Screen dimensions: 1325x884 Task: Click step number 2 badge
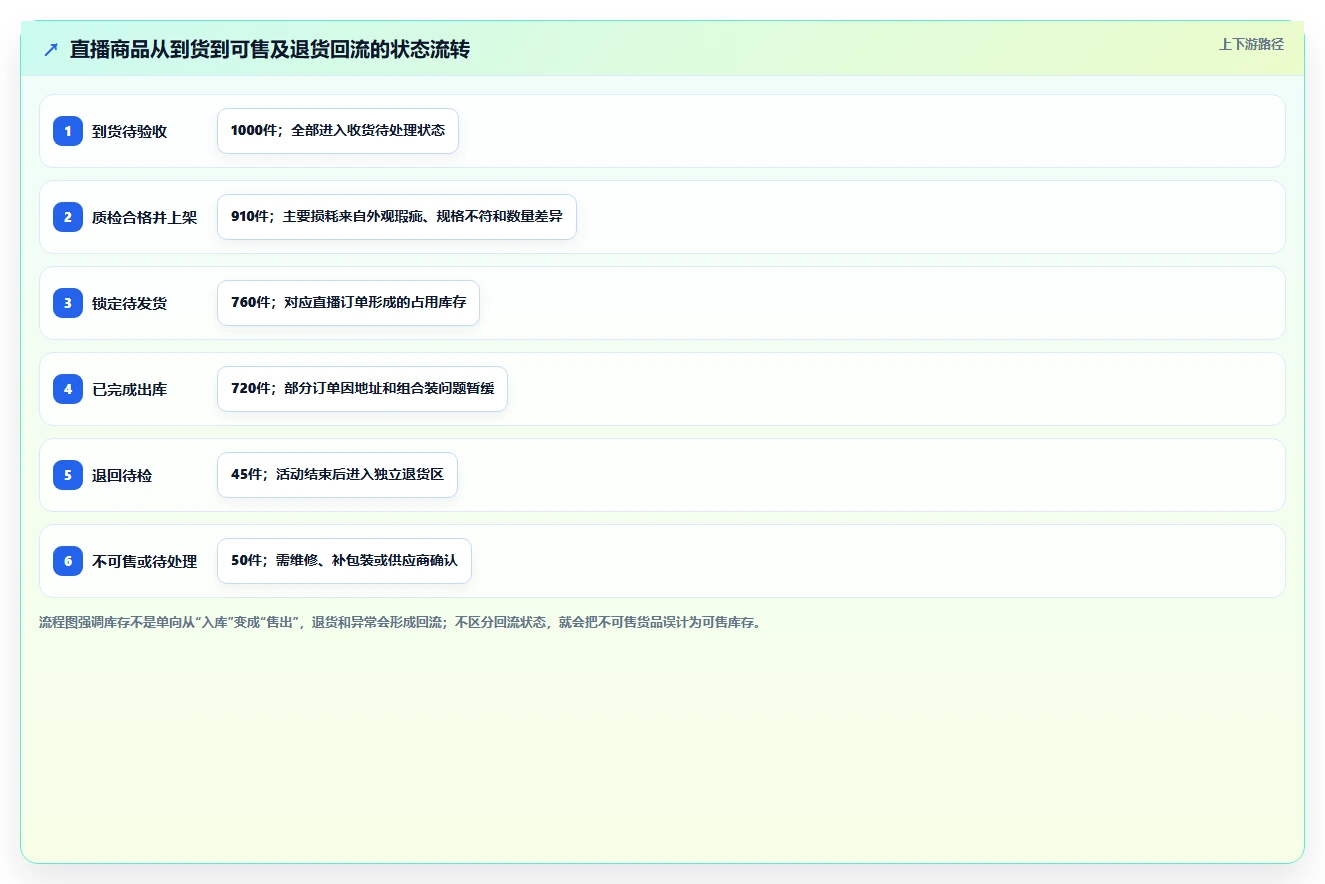tap(68, 217)
